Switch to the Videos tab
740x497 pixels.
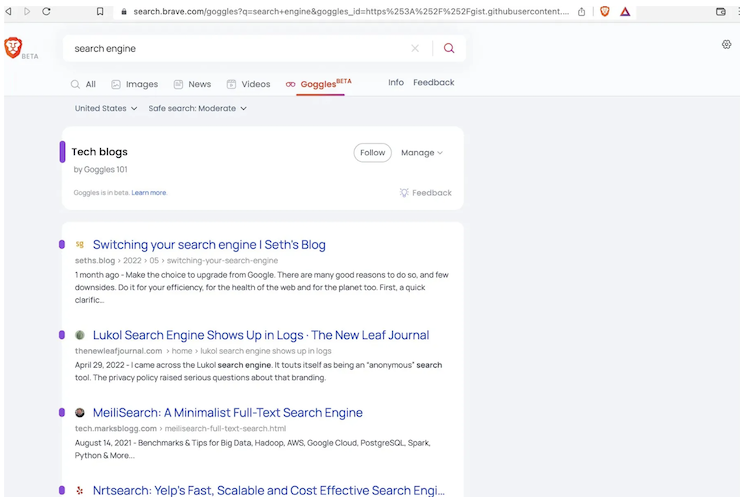point(248,84)
